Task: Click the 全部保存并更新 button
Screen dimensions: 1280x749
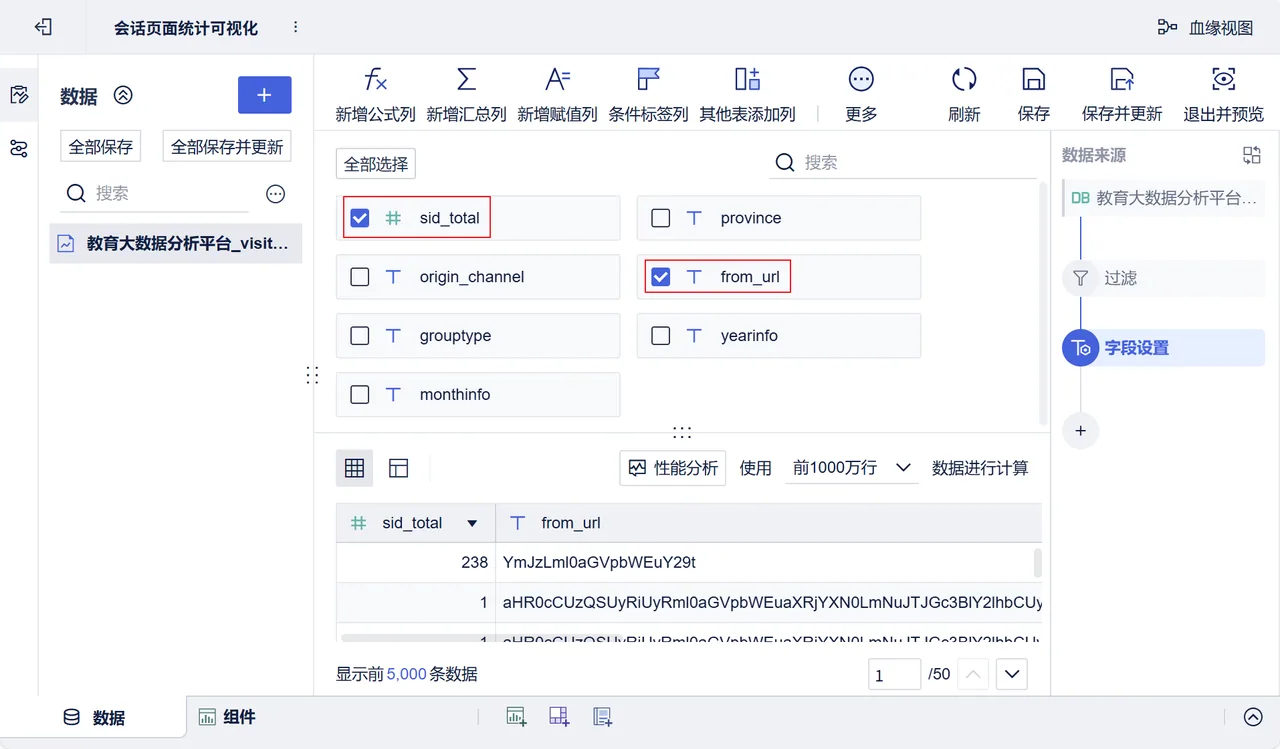Action: click(x=227, y=147)
